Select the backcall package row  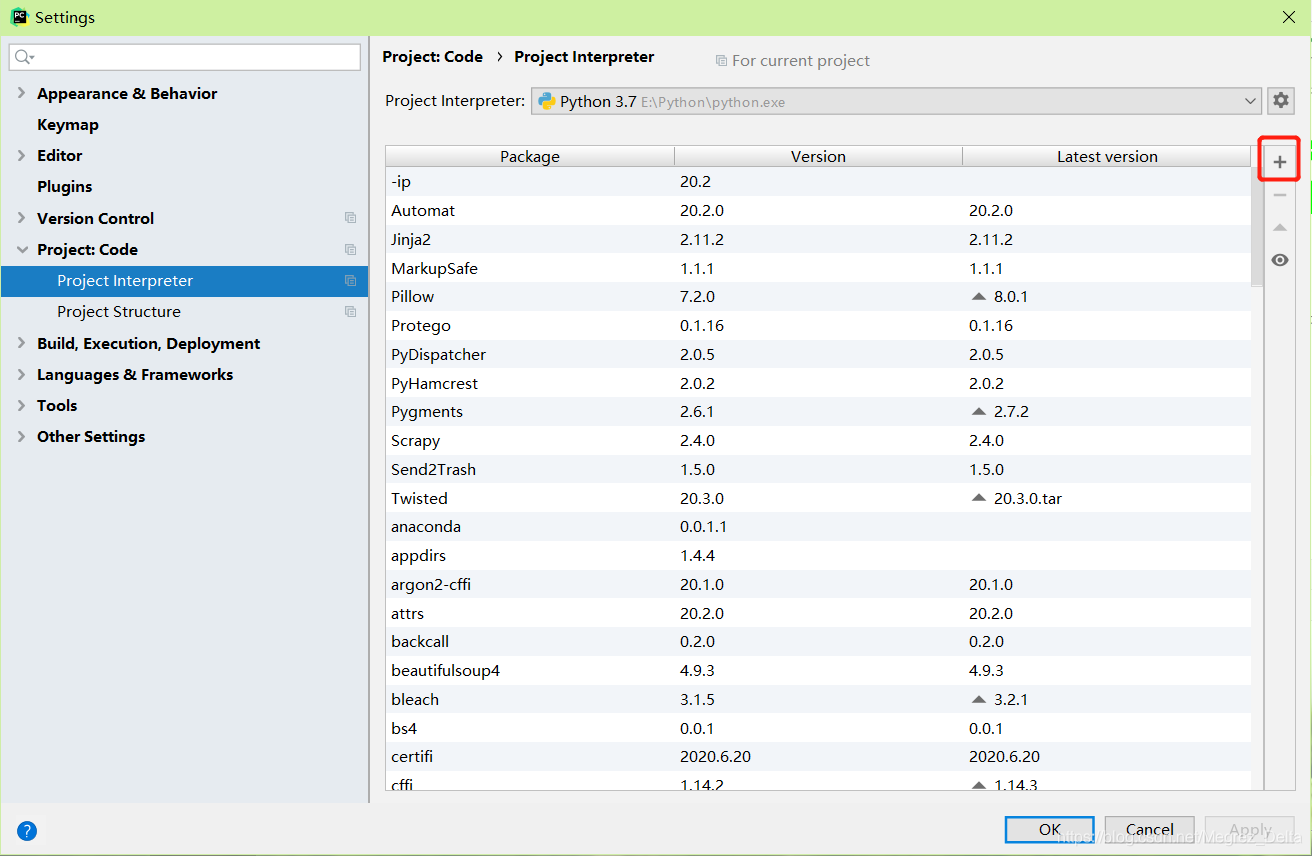(818, 642)
